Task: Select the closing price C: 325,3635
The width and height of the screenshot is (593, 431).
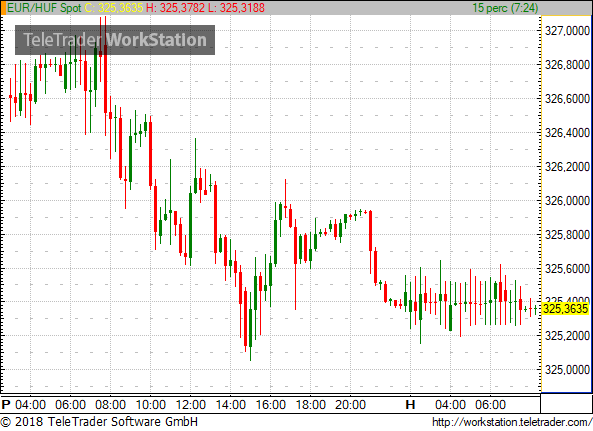Action: pos(114,8)
